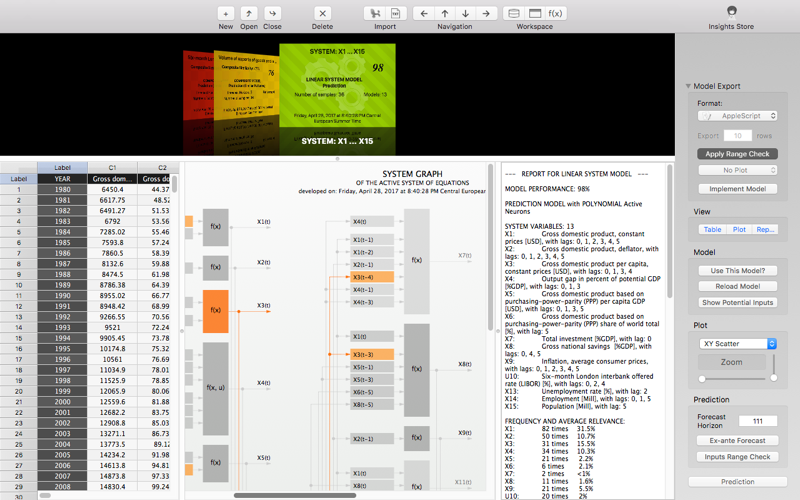This screenshot has height=500, width=800.
Task: Click the Import text file icon
Action: click(396, 14)
